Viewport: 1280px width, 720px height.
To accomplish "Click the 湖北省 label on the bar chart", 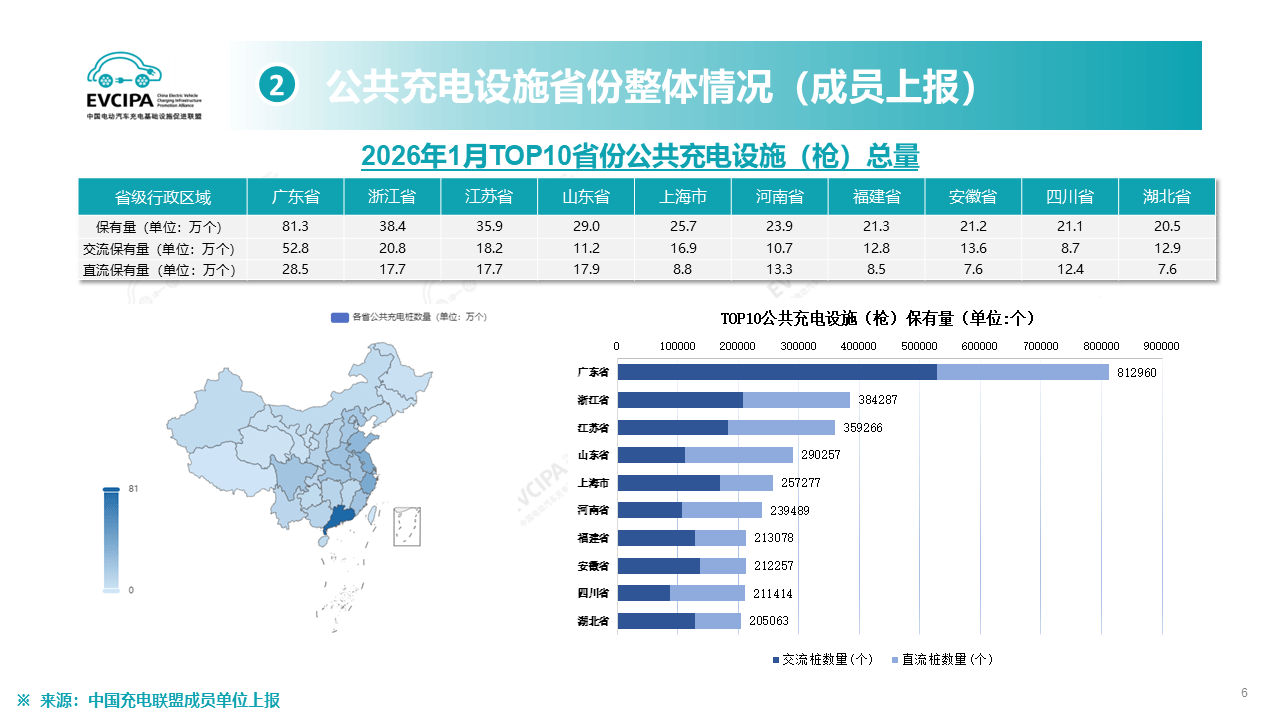I will point(594,621).
